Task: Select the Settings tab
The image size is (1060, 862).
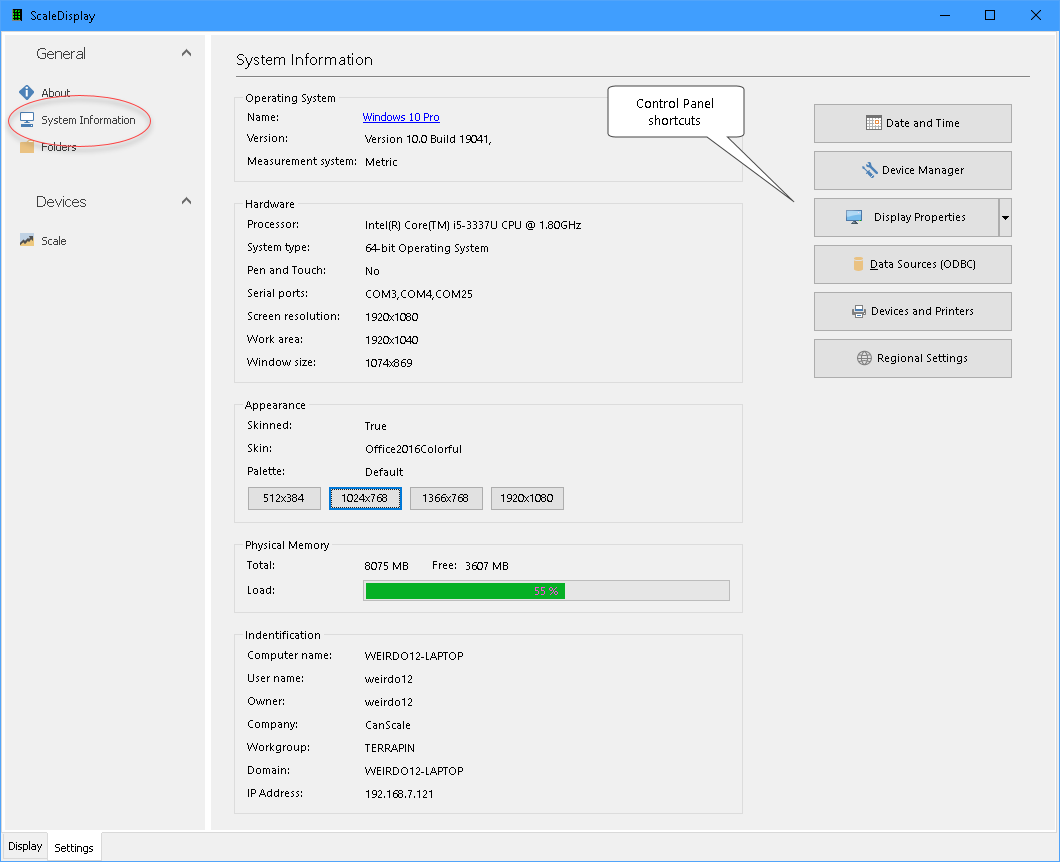Action: [x=74, y=847]
